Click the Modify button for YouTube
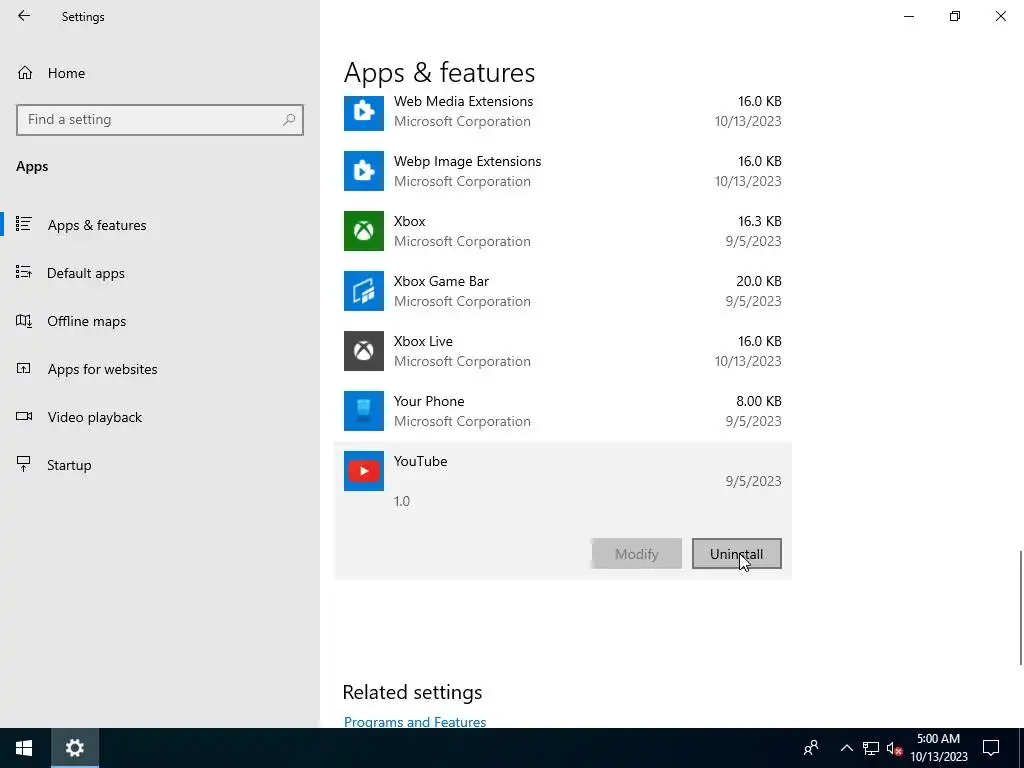 (x=637, y=554)
